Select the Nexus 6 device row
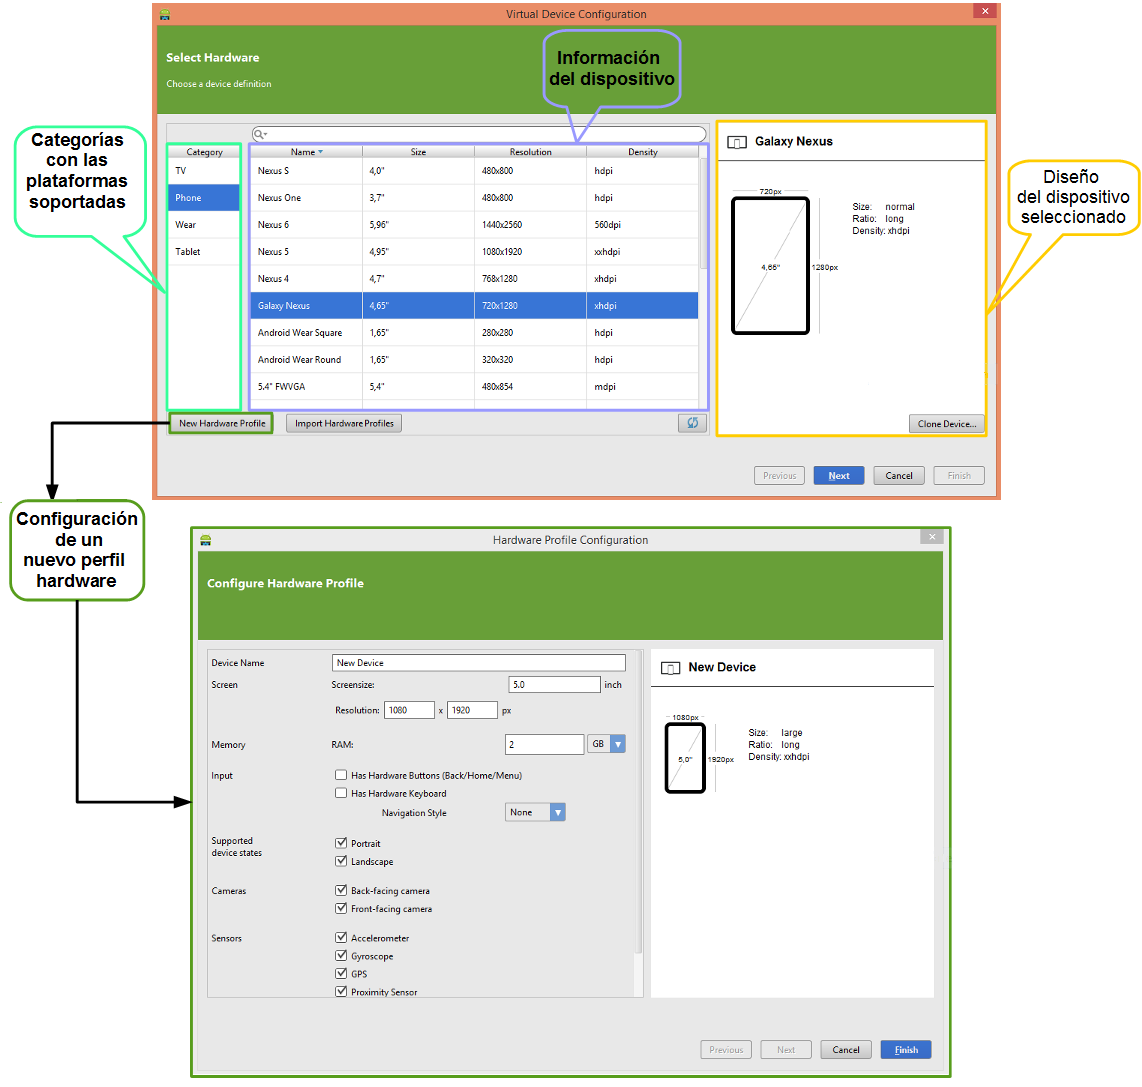The image size is (1142, 1087). (474, 224)
